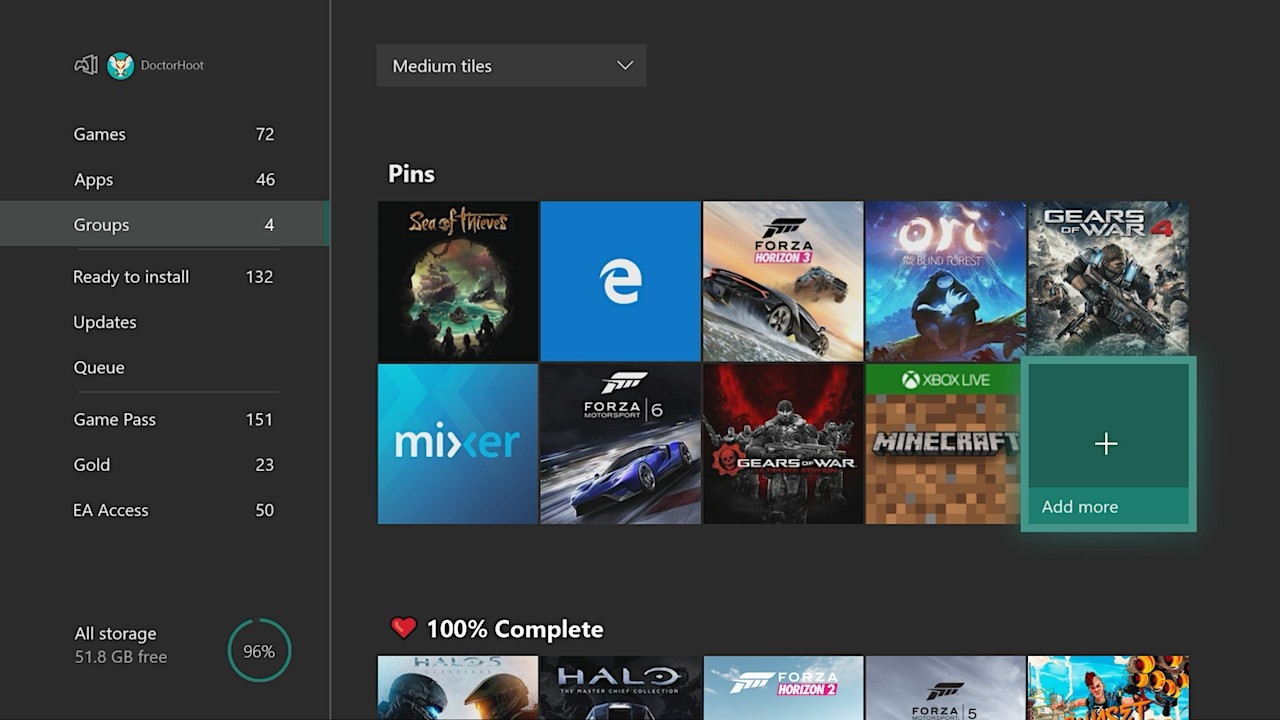View the Queue of downloads
Screen dimensions: 1280x720
click(98, 367)
